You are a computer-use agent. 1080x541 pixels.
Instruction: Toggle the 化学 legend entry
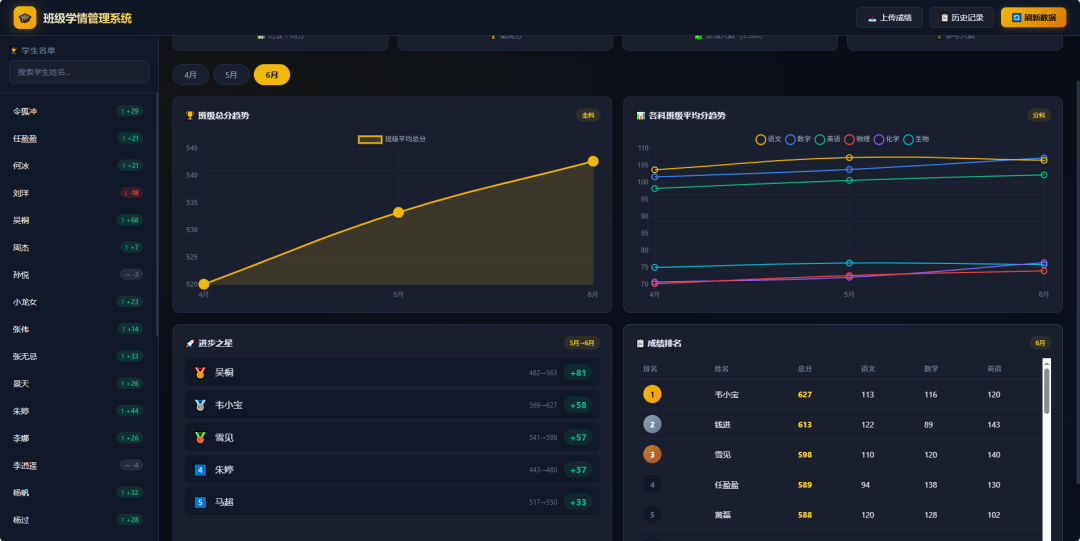(887, 139)
